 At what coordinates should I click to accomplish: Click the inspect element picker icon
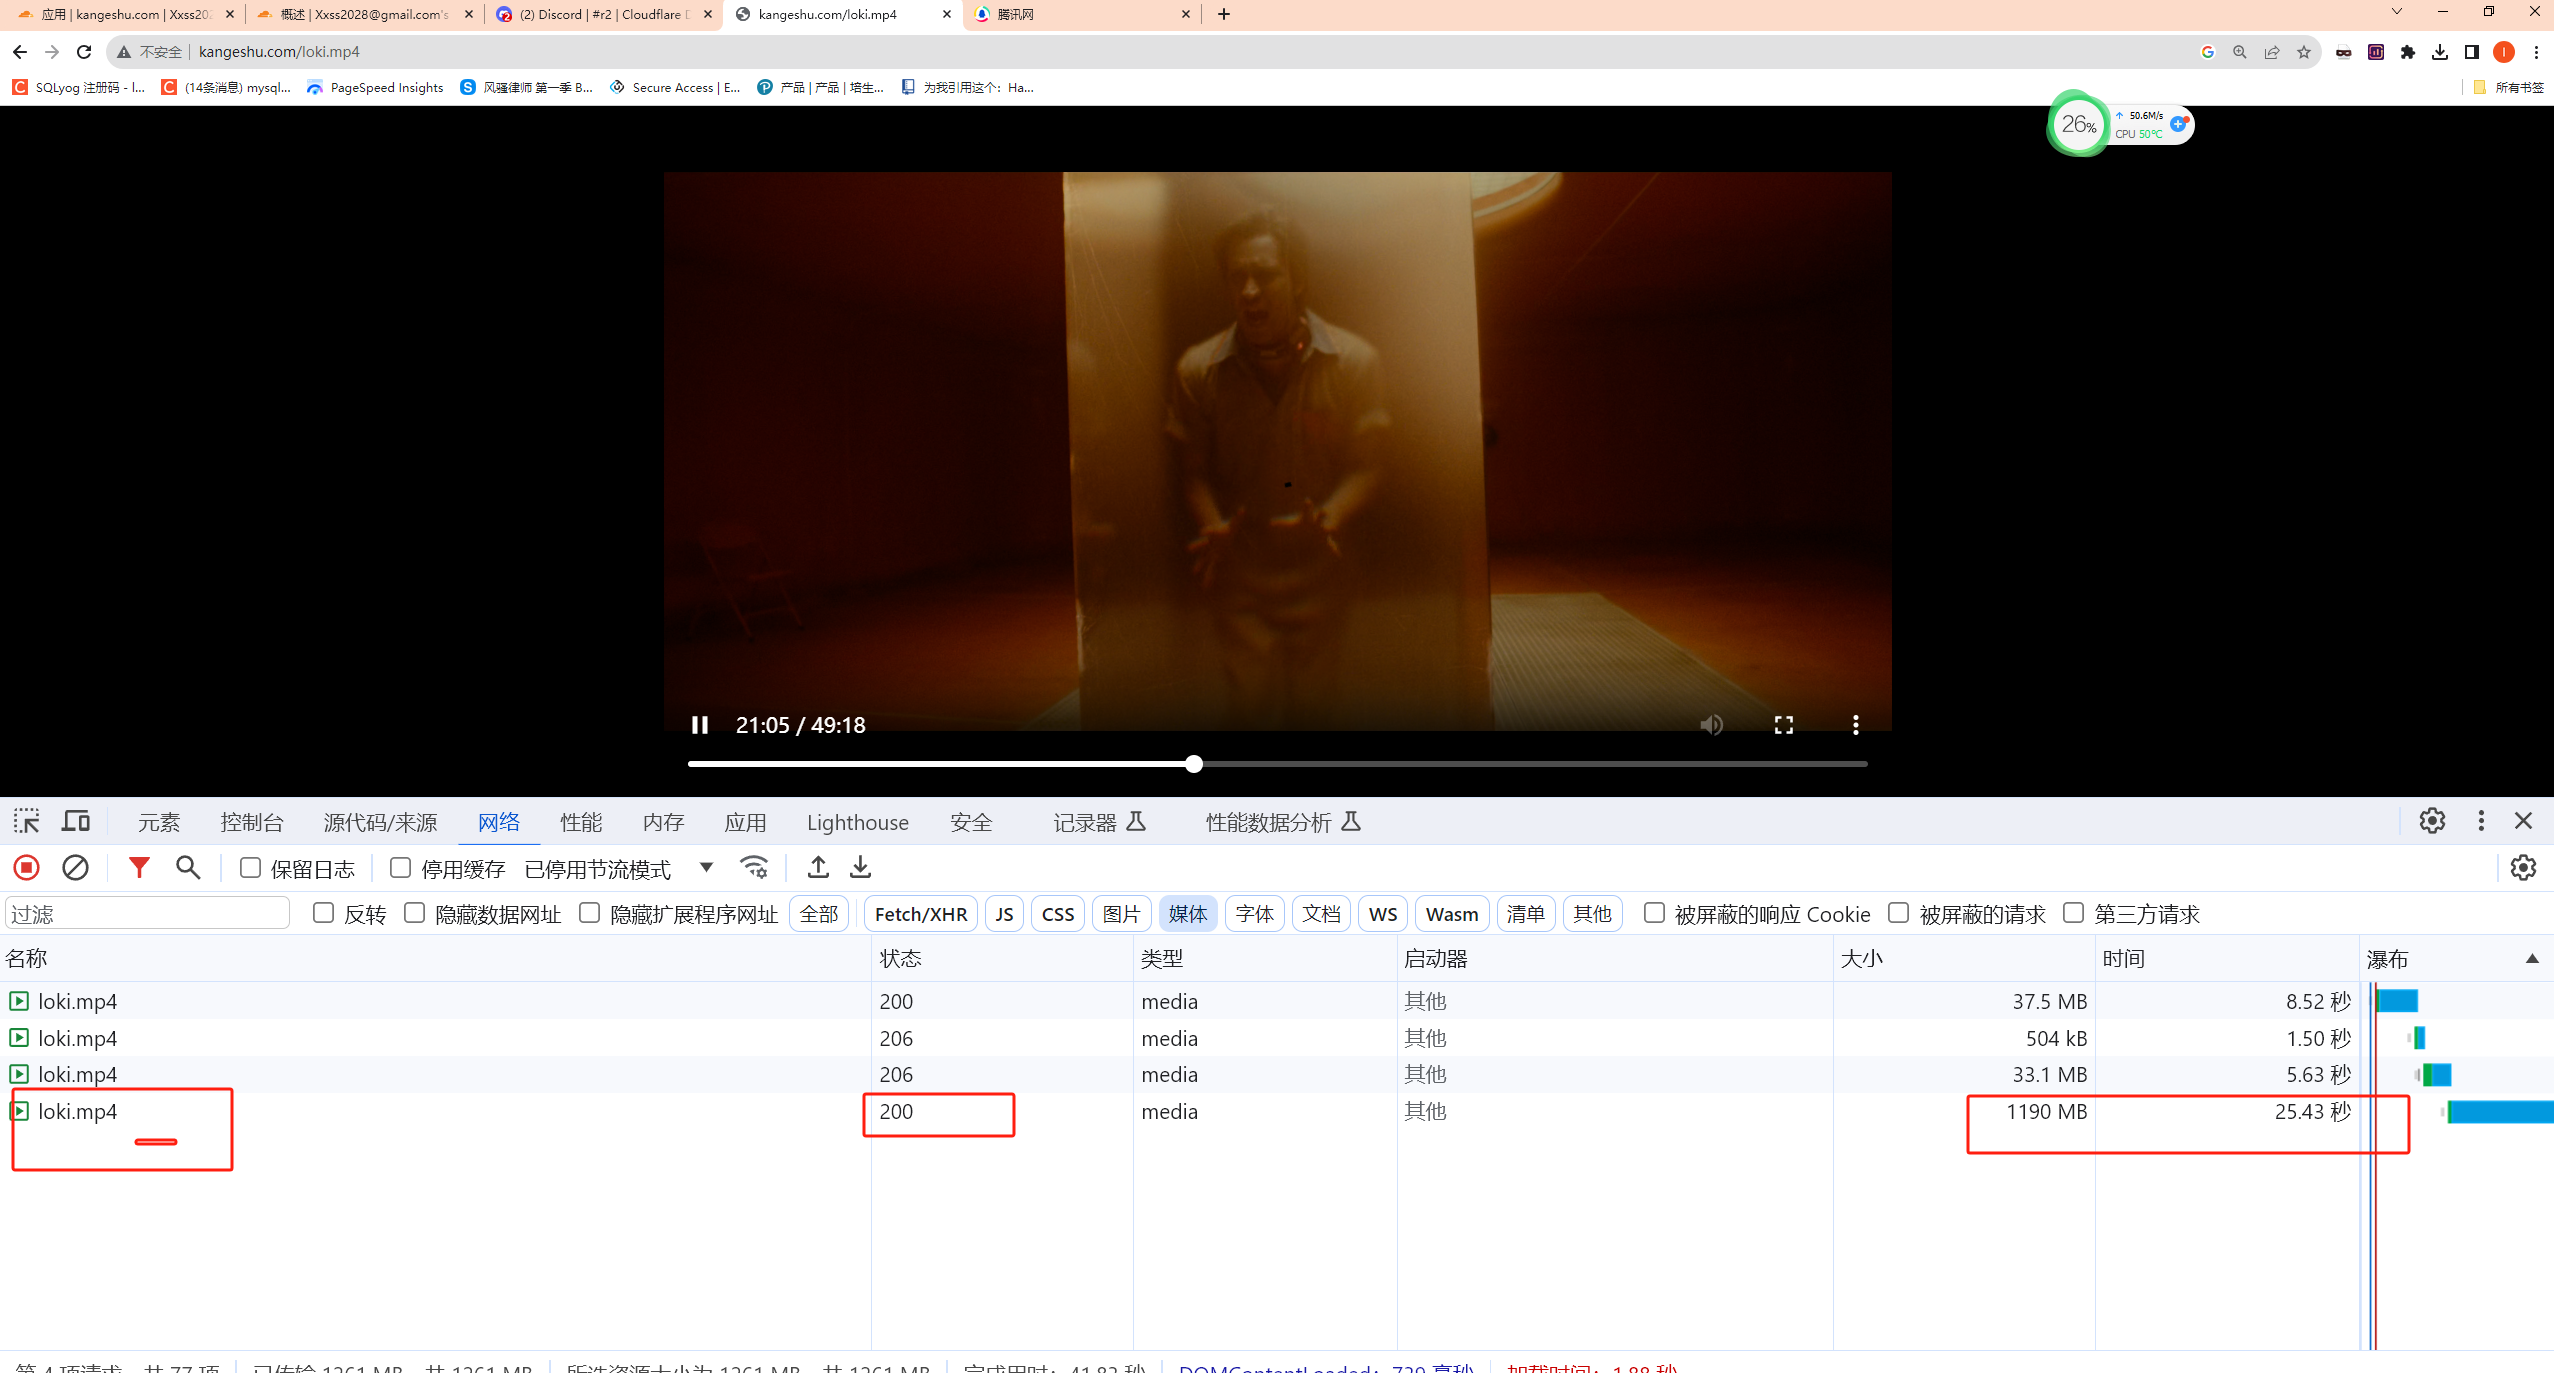click(27, 821)
